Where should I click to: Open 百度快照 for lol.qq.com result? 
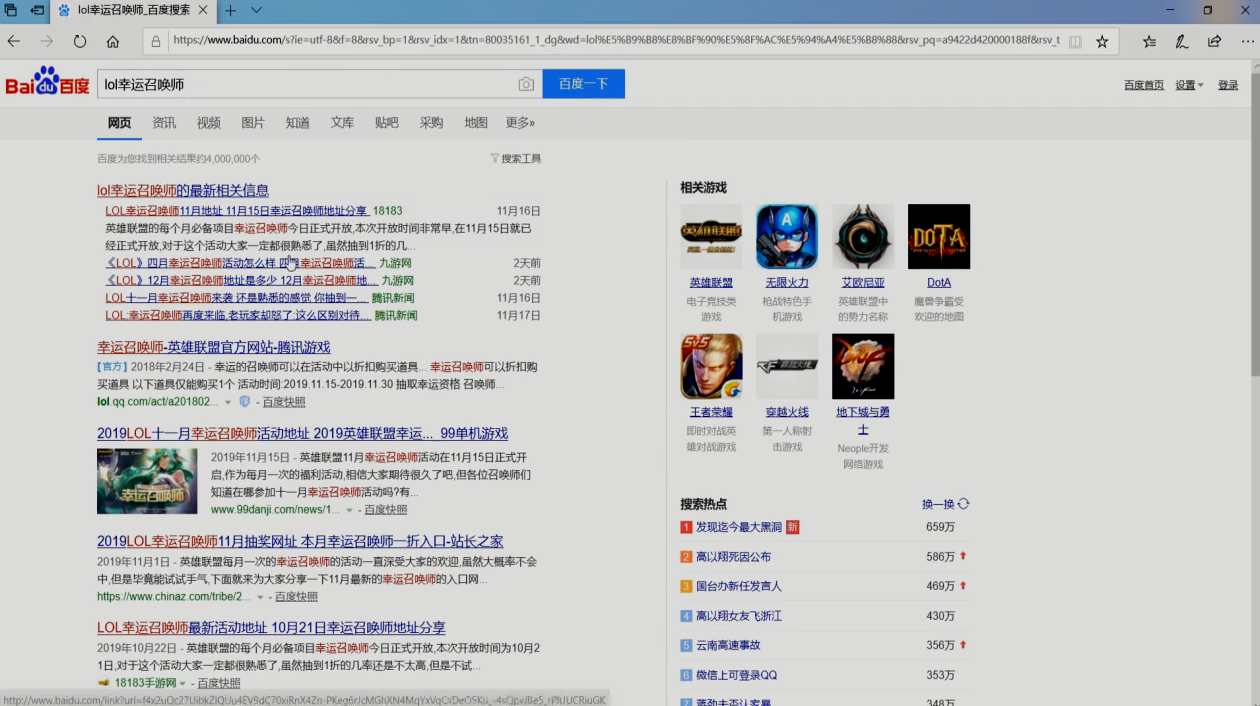pos(284,401)
